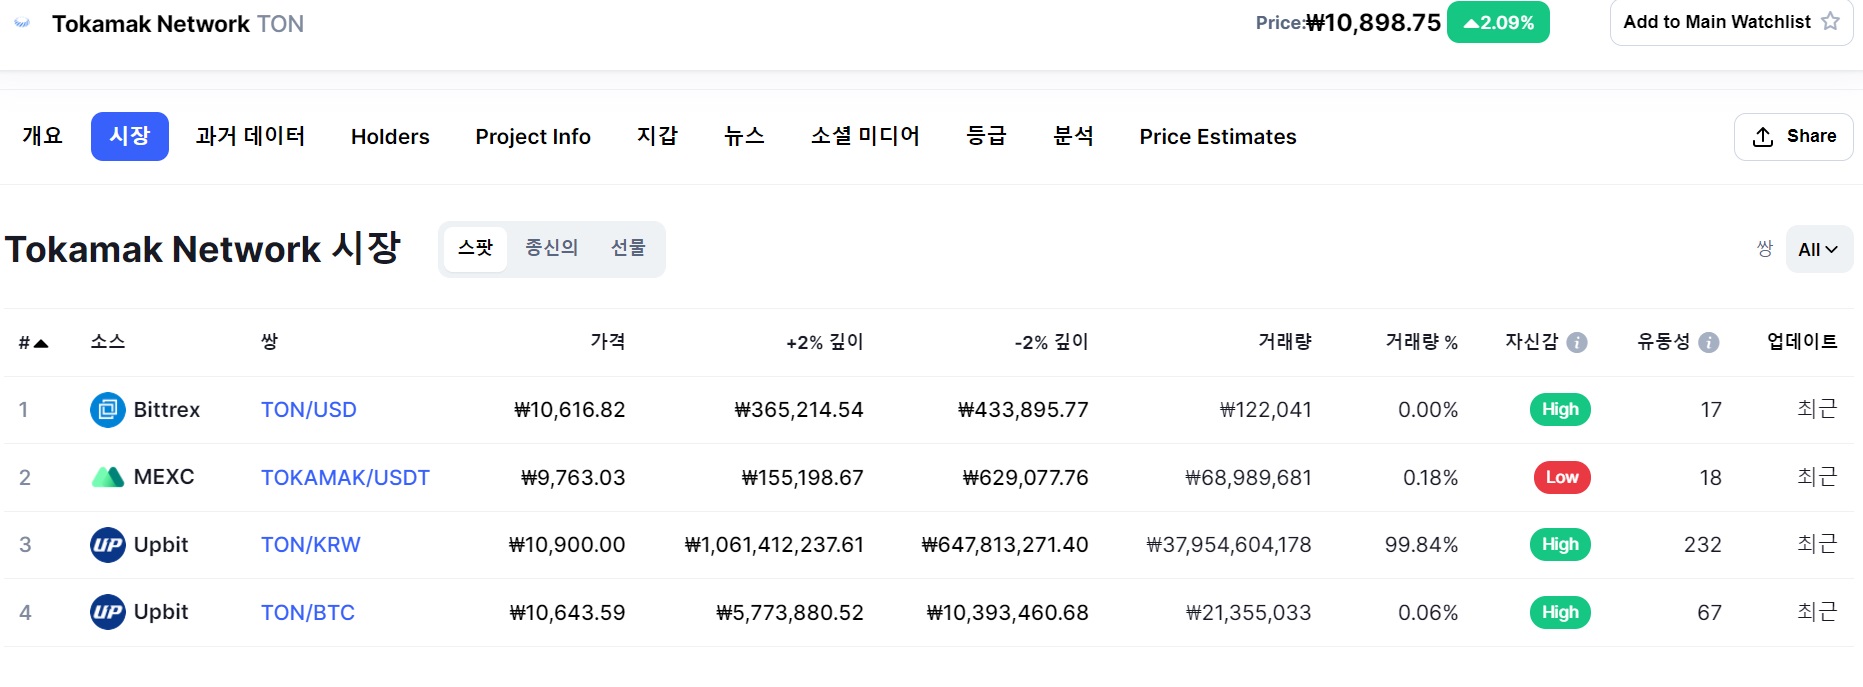Open the 분석 tab
Image resolution: width=1863 pixels, height=687 pixels.
[1073, 136]
